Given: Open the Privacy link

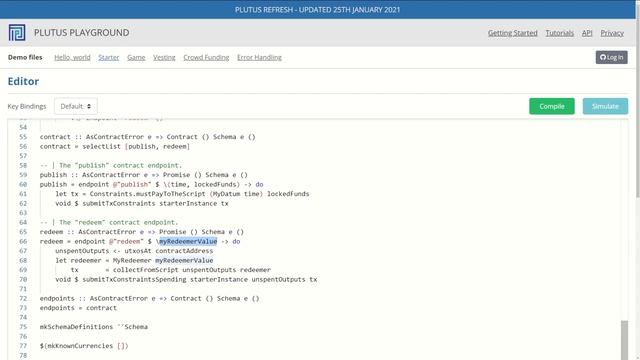Looking at the screenshot, I should [612, 33].
